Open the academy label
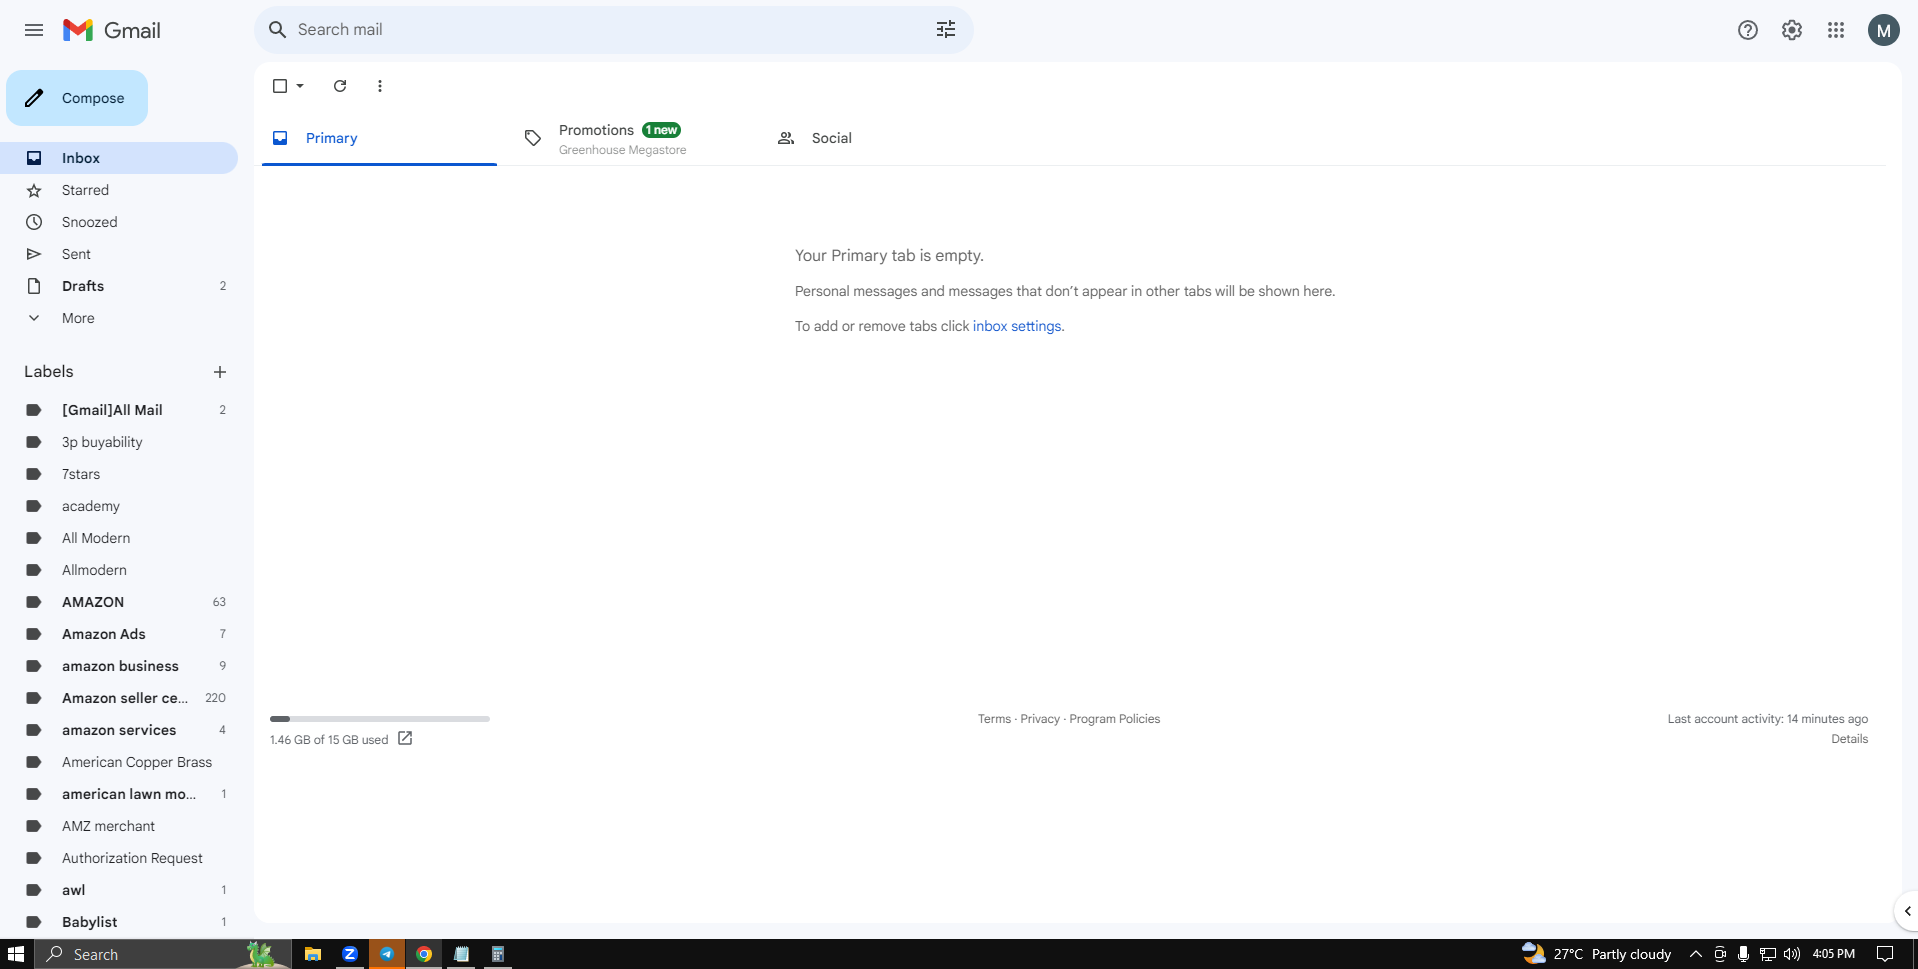This screenshot has height=969, width=1918. tap(119, 506)
